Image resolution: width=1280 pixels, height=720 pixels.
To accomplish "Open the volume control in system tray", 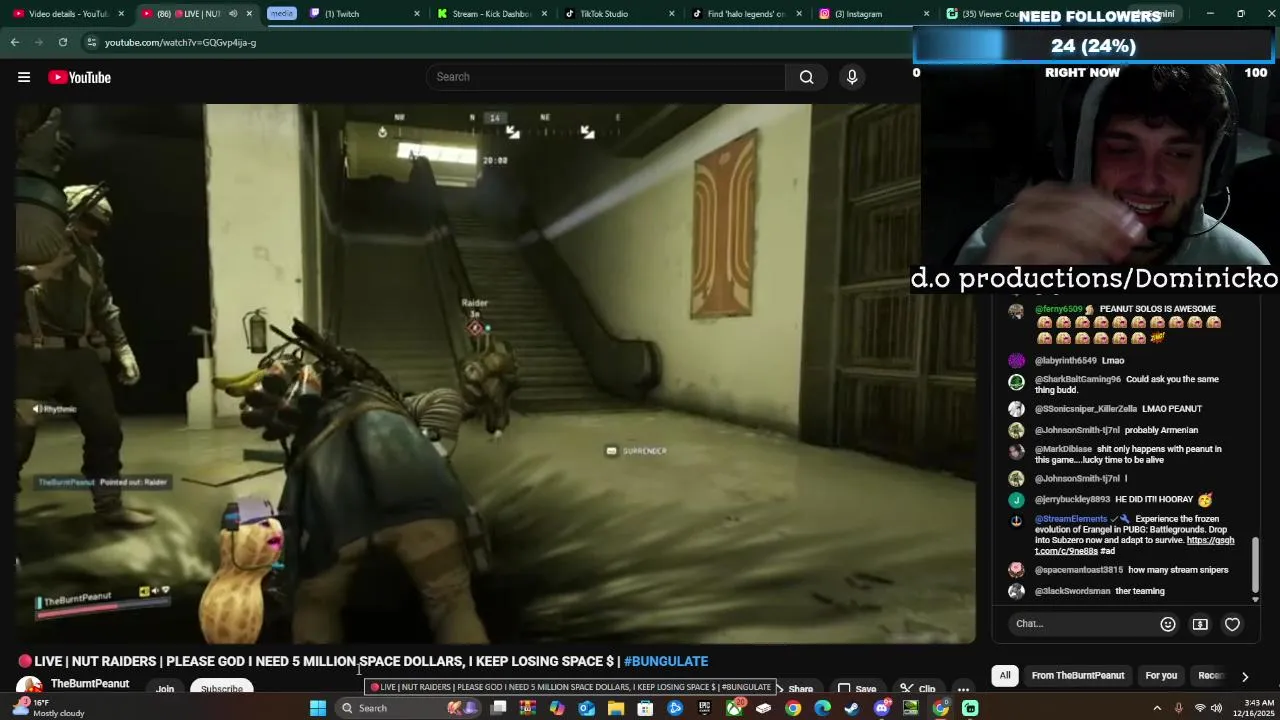I will (x=1216, y=708).
